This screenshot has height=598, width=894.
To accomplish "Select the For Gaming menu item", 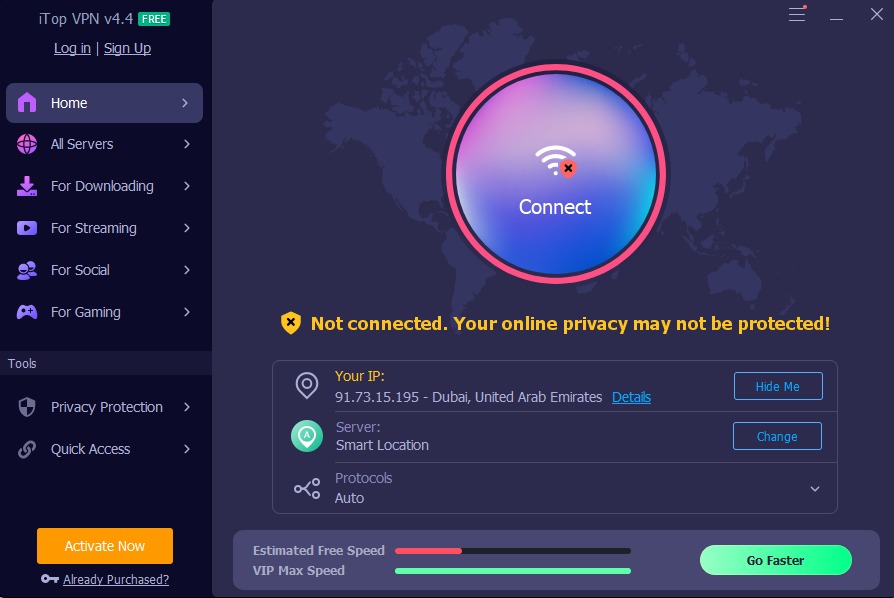I will (x=104, y=312).
